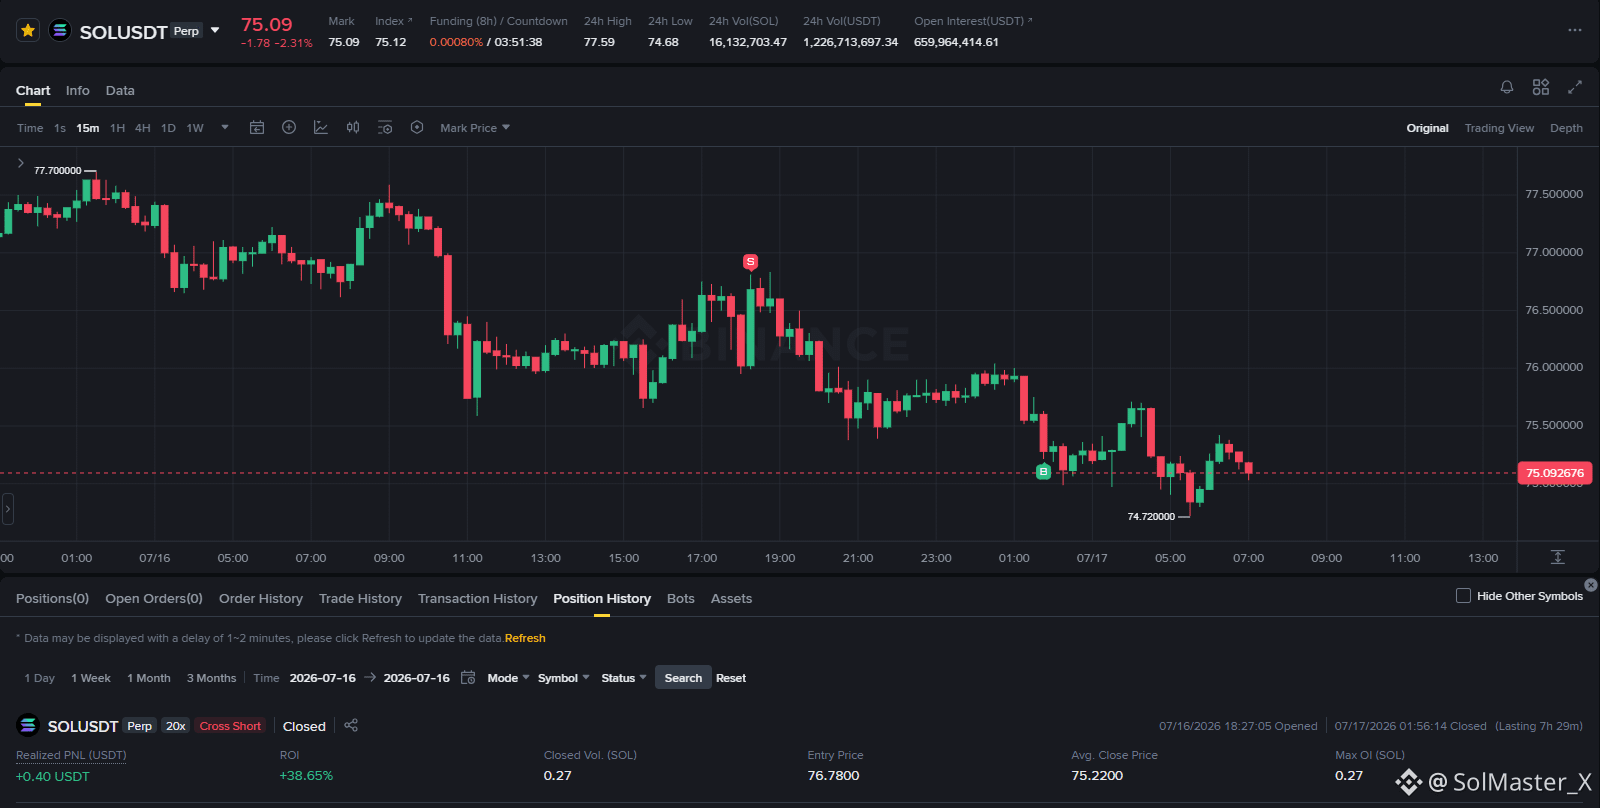Click the Refresh link

point(525,638)
